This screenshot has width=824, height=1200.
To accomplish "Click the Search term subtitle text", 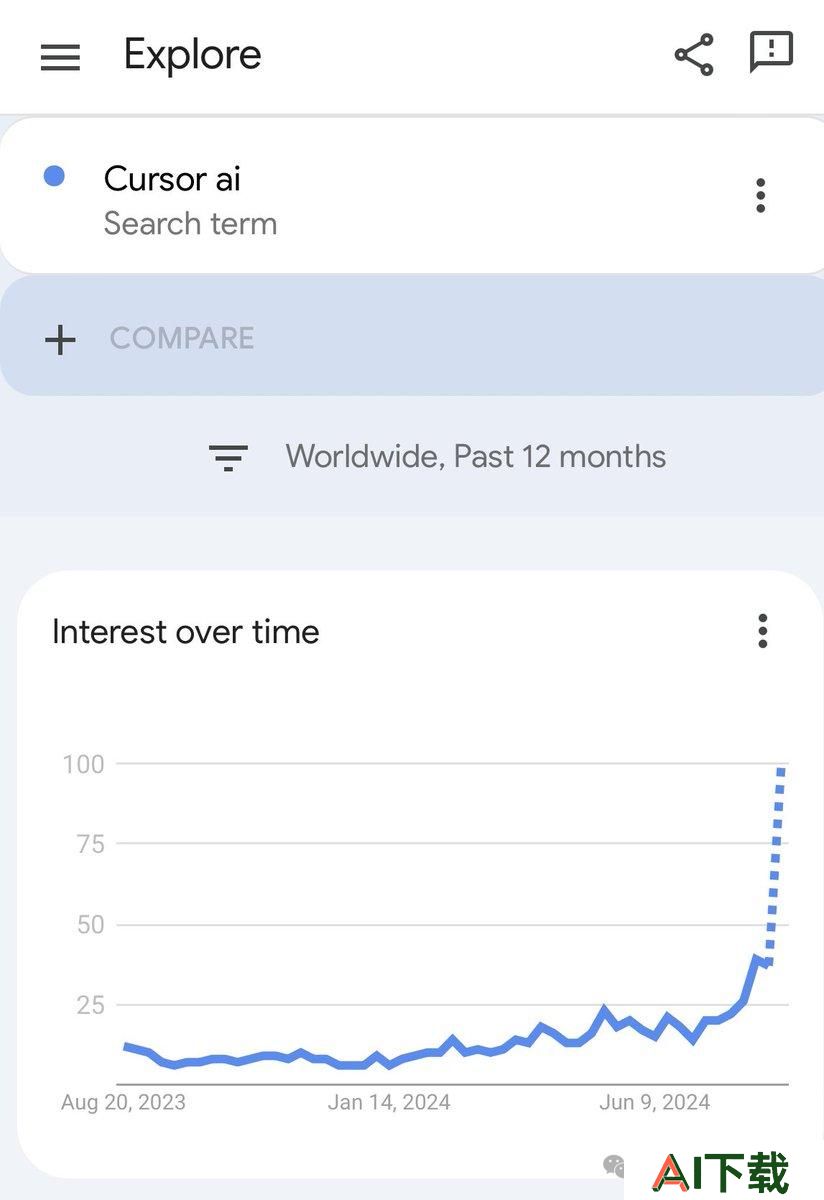I will tap(190, 224).
